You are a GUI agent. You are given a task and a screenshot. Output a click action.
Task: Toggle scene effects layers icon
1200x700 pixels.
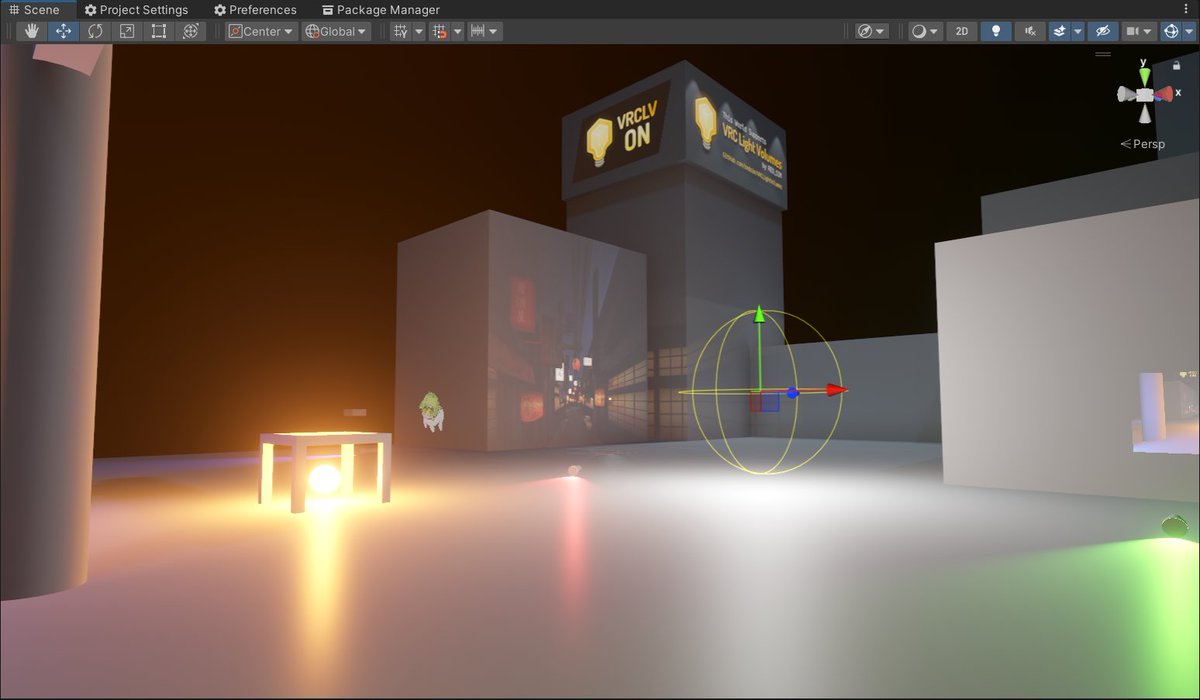tap(1060, 31)
